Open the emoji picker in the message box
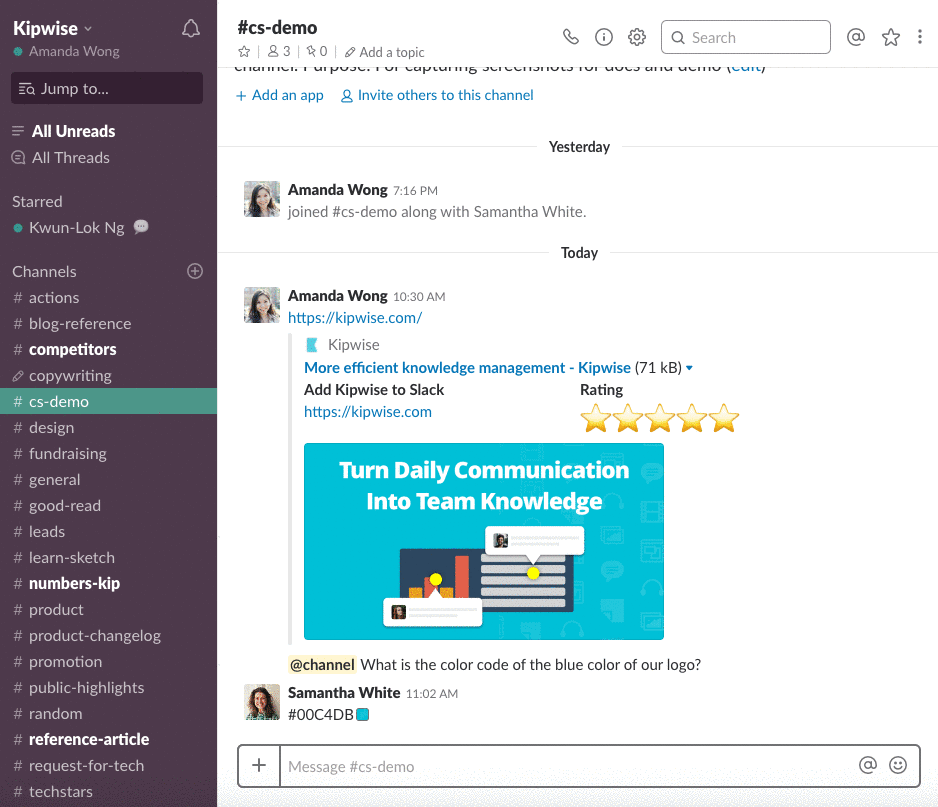The height and width of the screenshot is (807, 938). pos(898,765)
